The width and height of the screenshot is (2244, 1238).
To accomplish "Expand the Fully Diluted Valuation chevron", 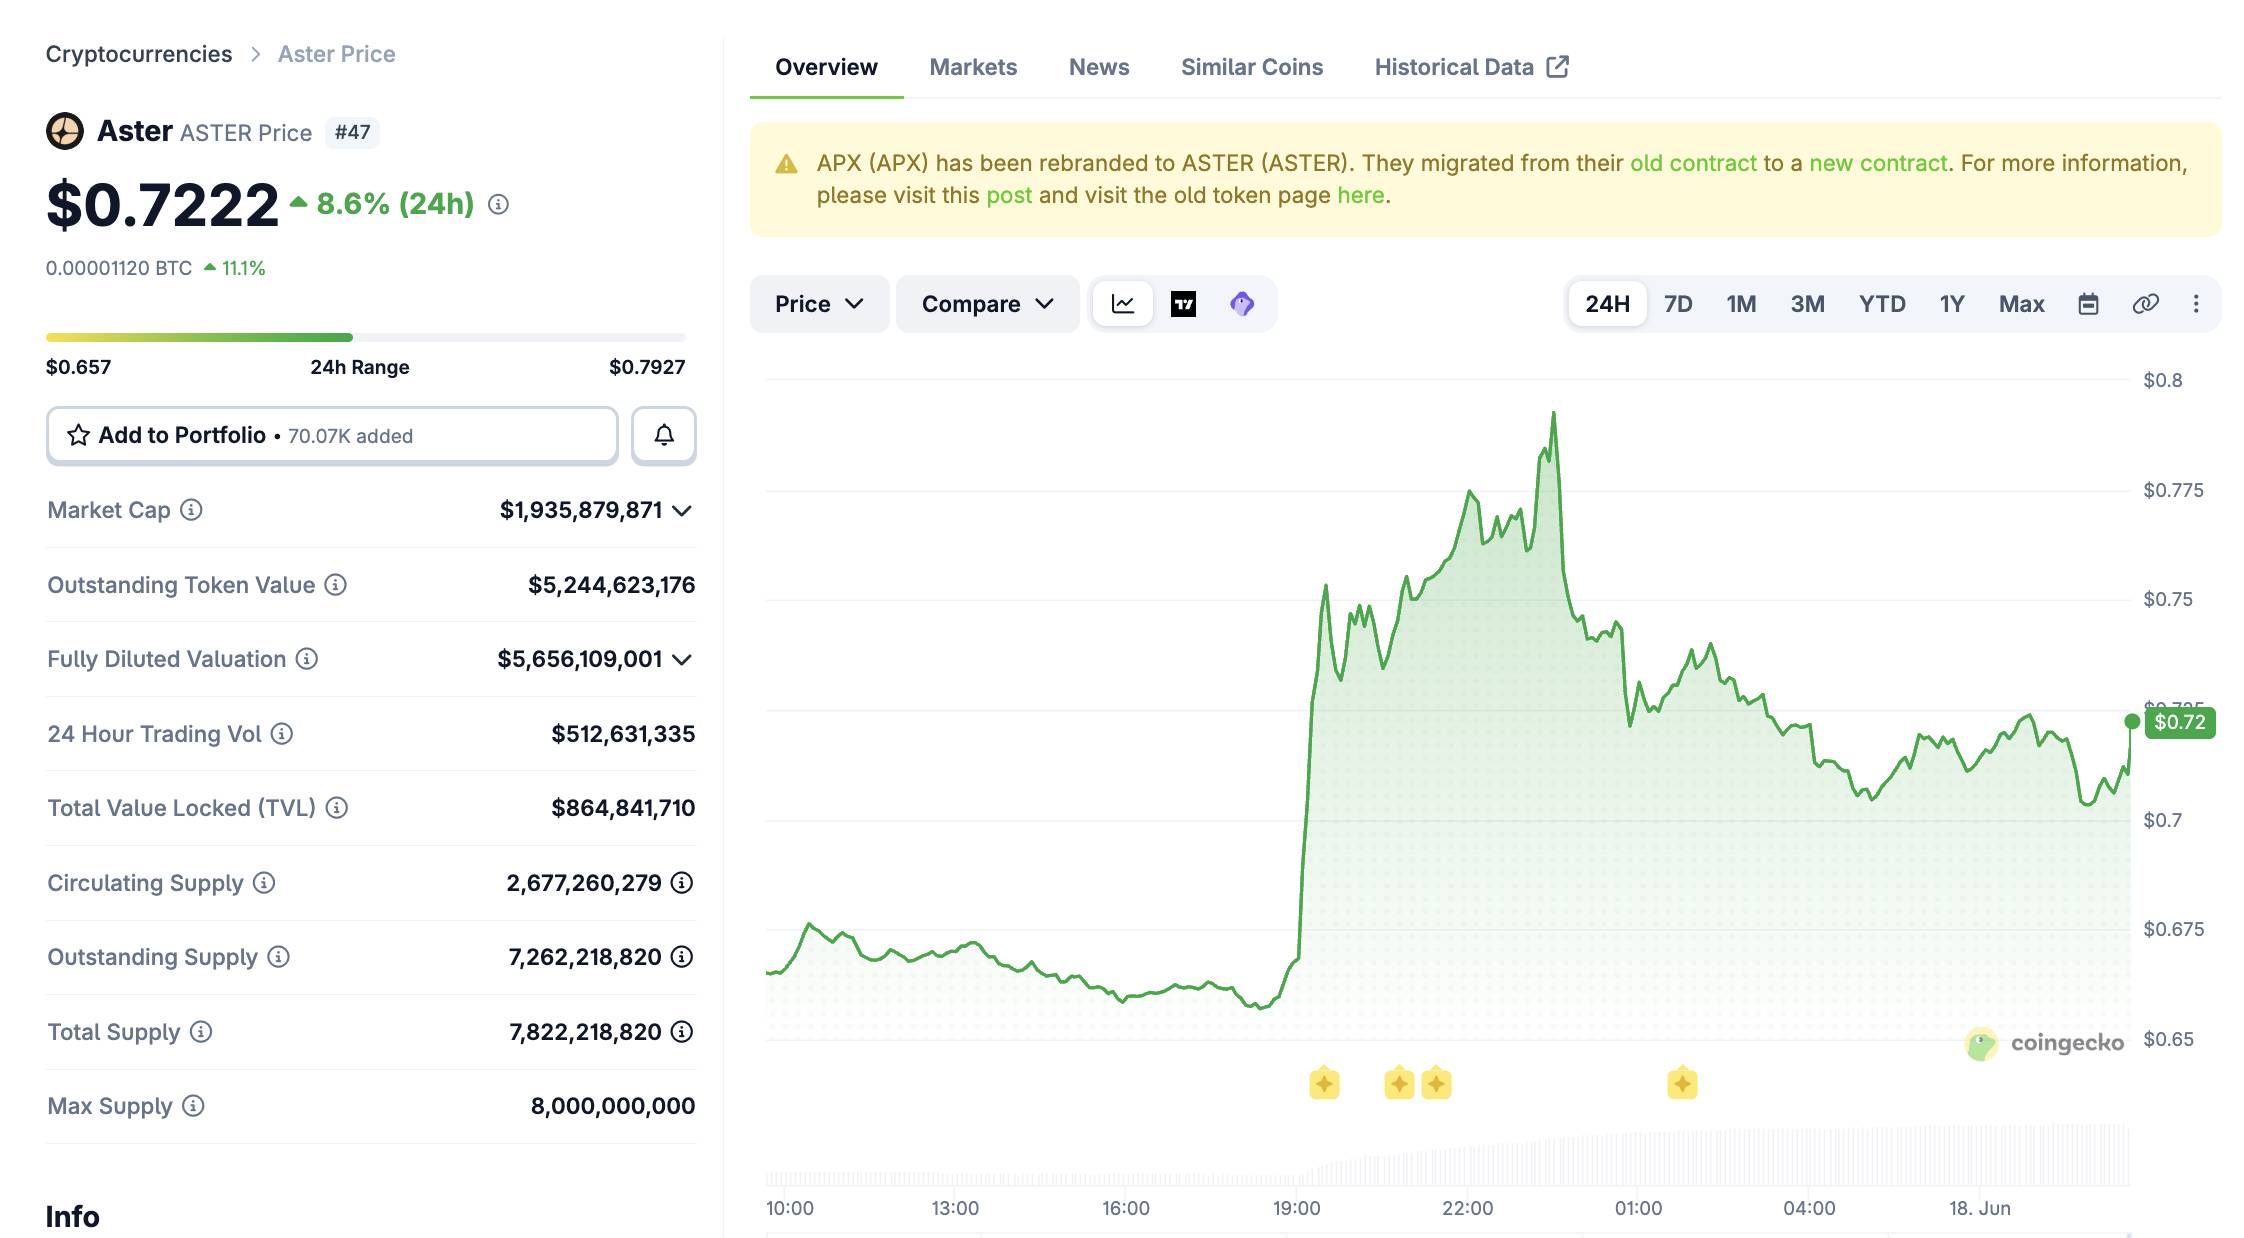I will (682, 660).
